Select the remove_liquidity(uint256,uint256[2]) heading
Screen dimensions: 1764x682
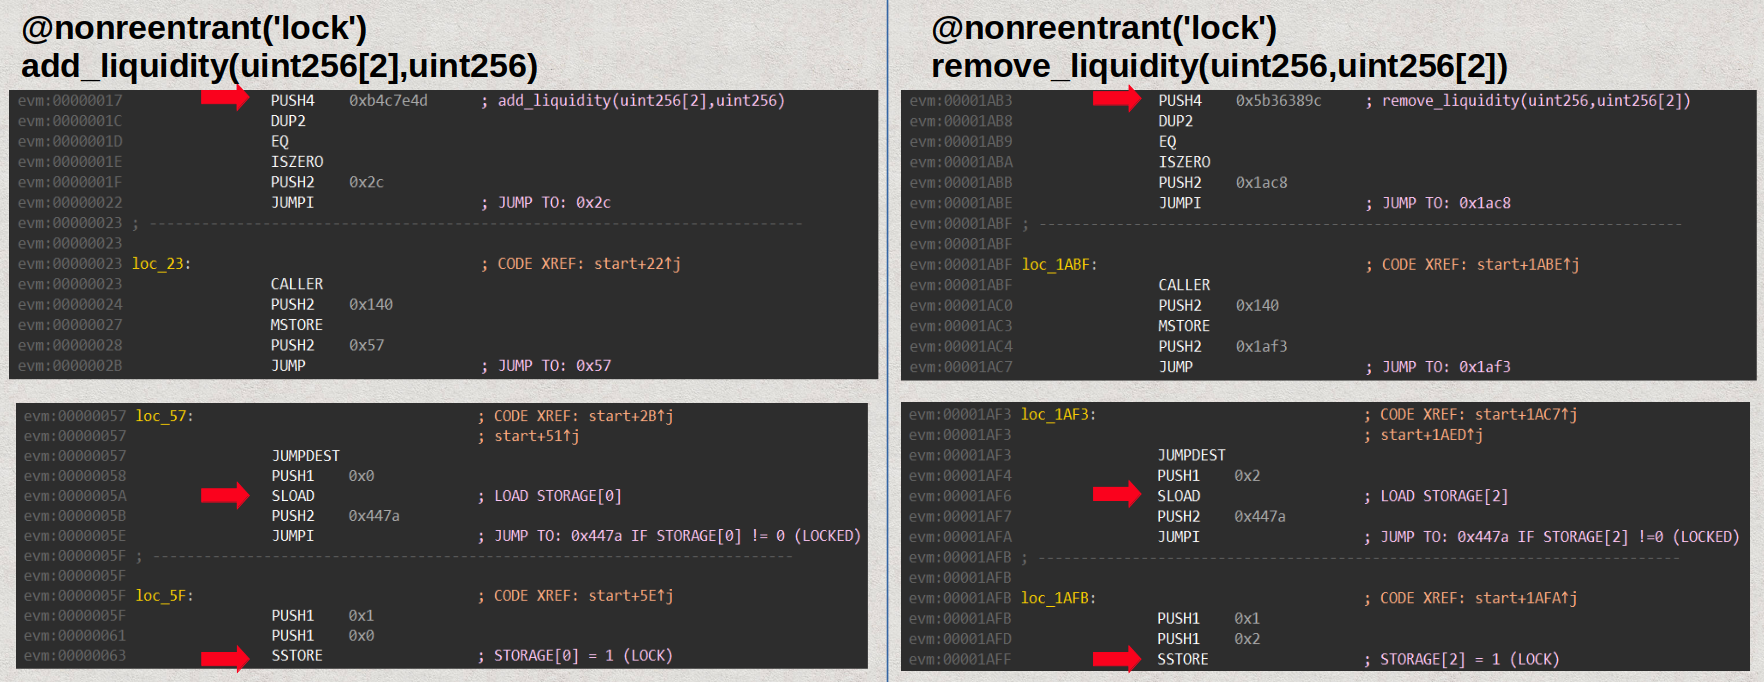pyautogui.click(x=1219, y=66)
